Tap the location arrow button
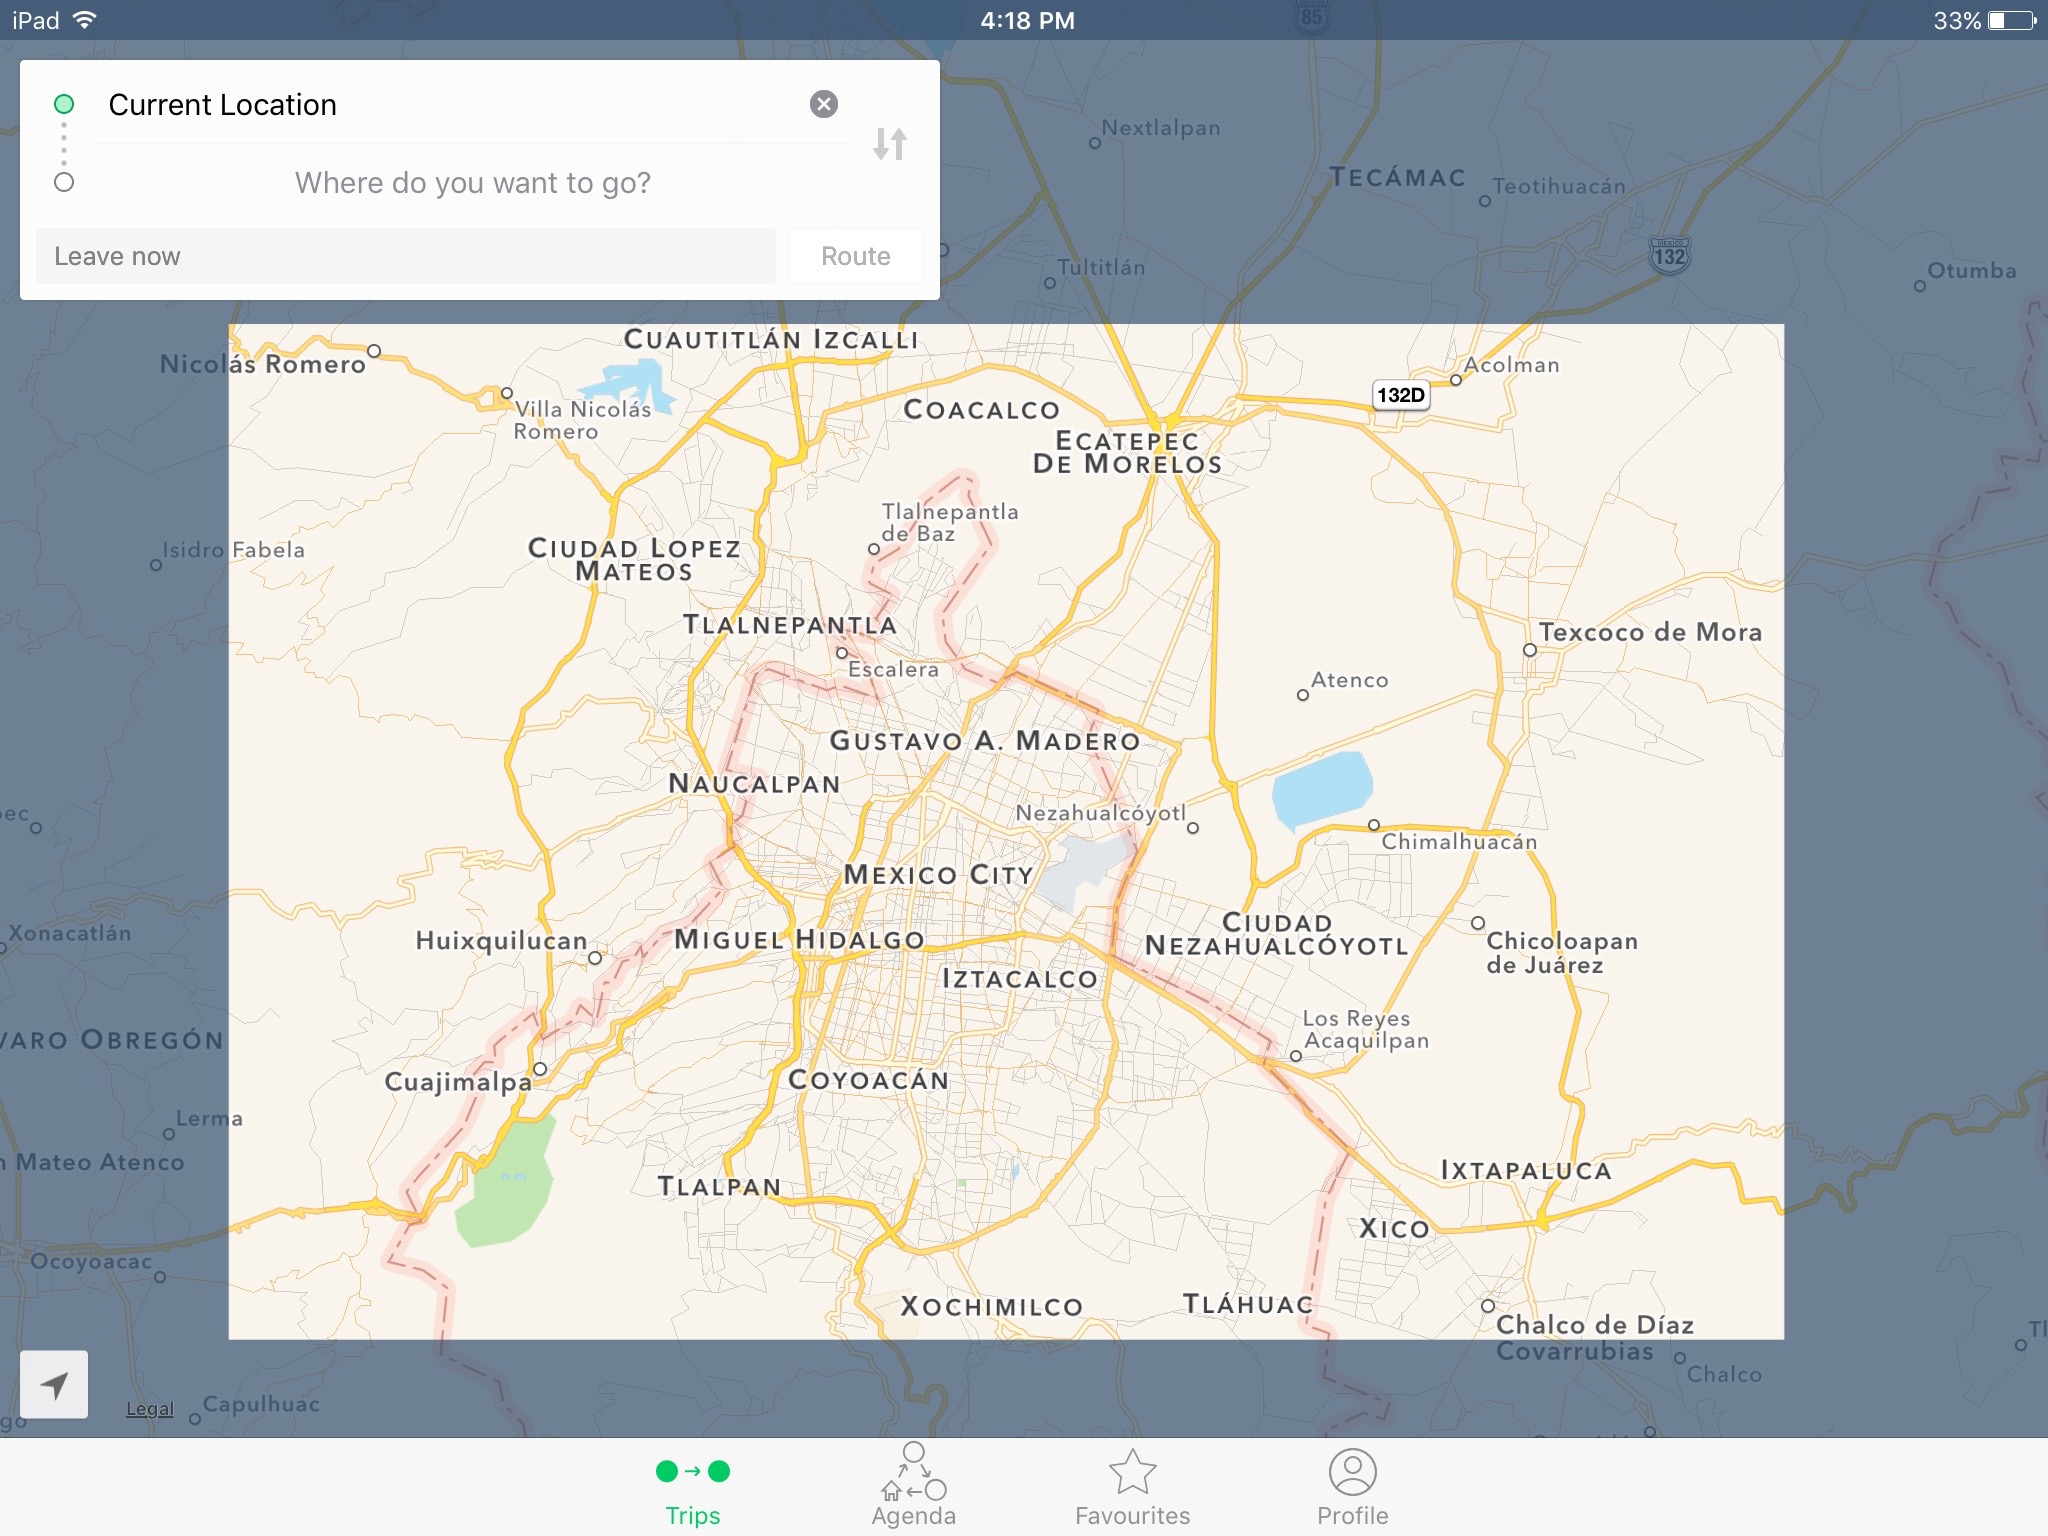Screen dimensions: 2048x1536 54,1385
